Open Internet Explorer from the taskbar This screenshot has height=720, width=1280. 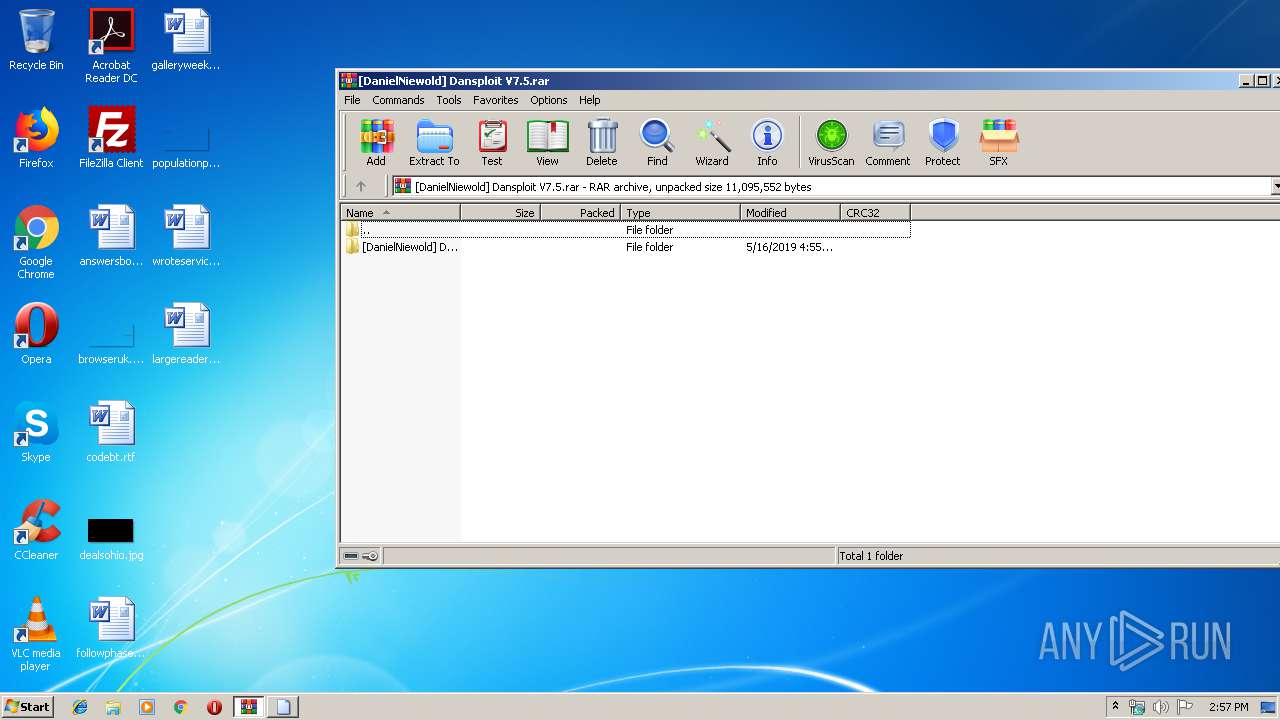pyautogui.click(x=80, y=707)
